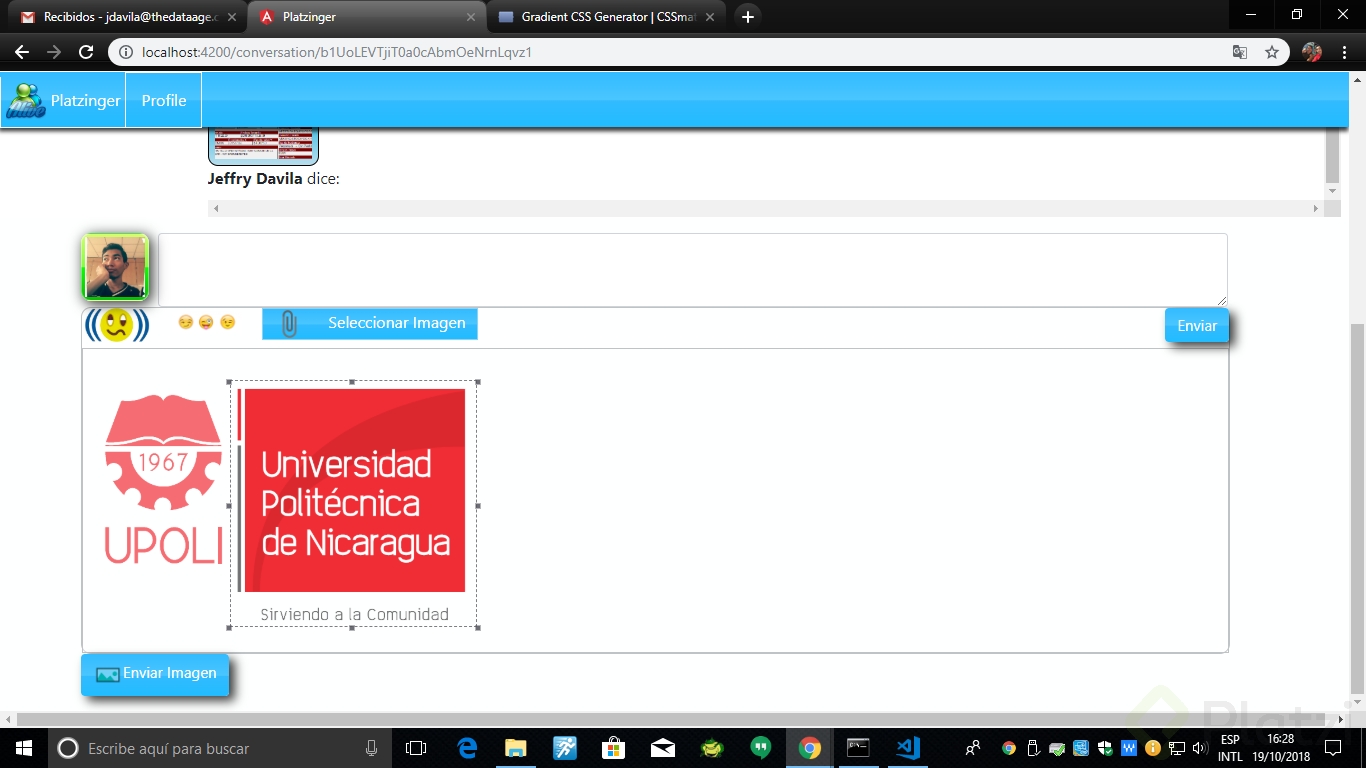Go back with the browser back arrow
This screenshot has height=768, width=1366.
(x=22, y=52)
